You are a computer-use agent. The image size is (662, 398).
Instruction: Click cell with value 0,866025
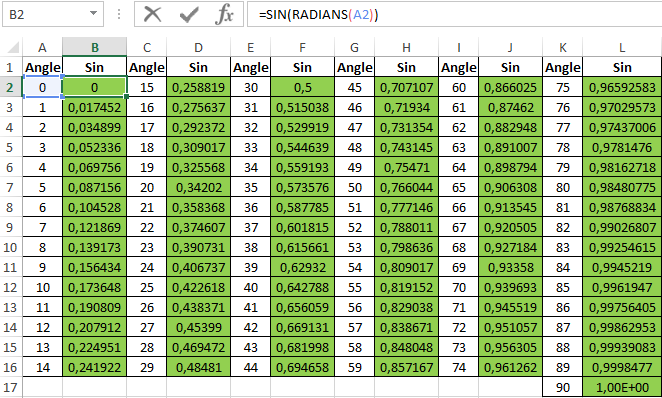[510, 87]
